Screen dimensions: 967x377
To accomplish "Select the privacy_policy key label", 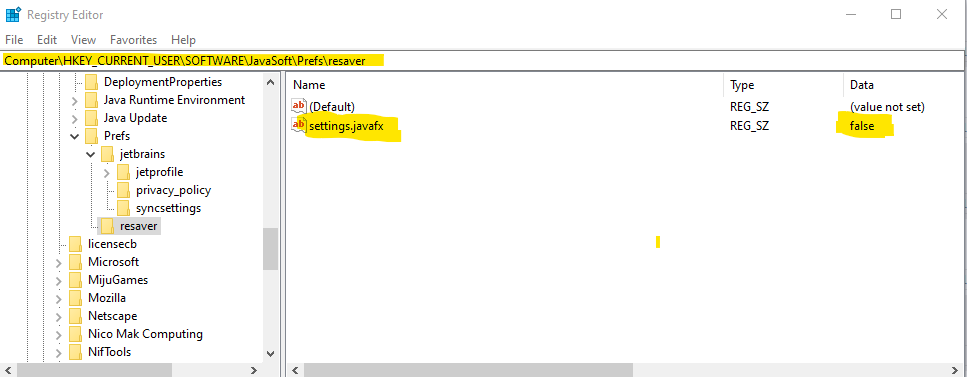I will 173,190.
